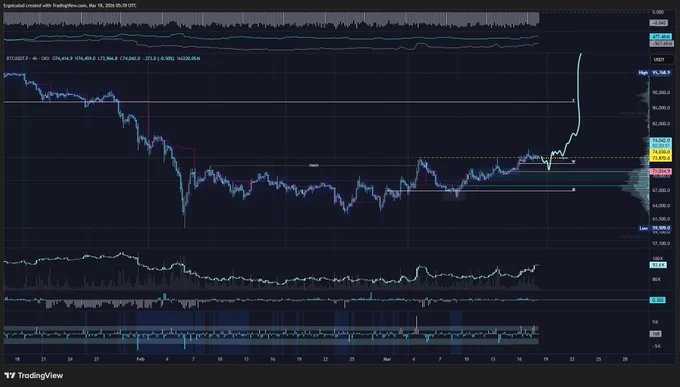
Task: Click the Feb label on time axis
Action: click(140, 359)
